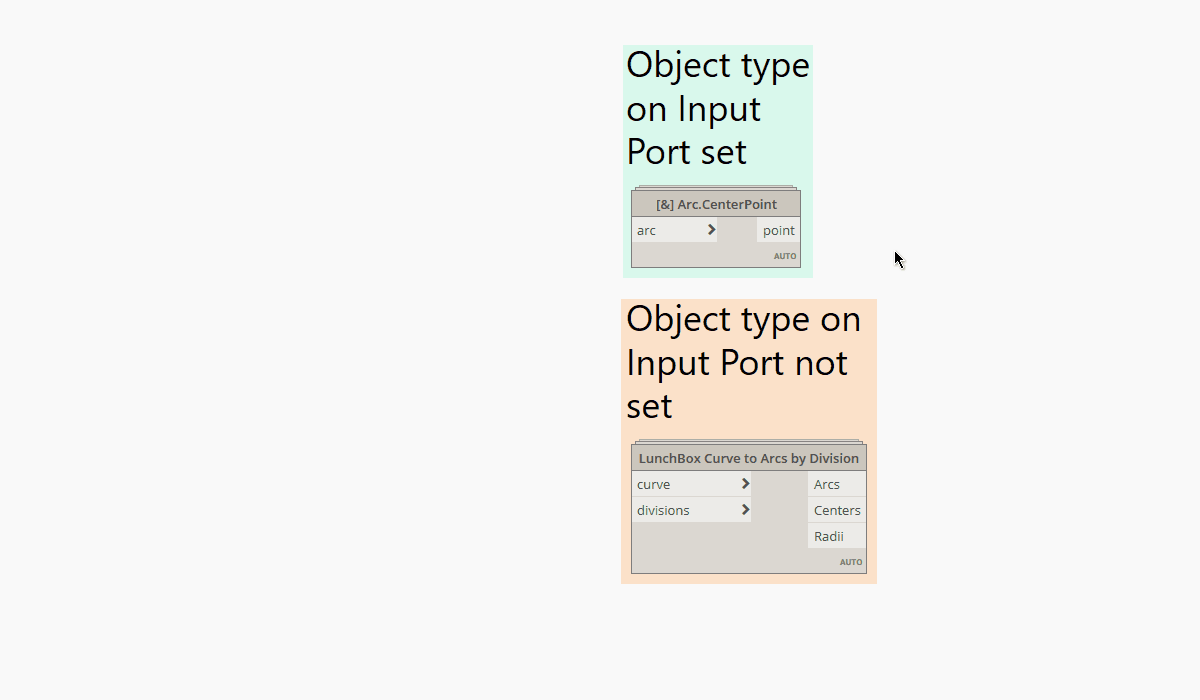Click the Radii output label
Screen dimensions: 1200x700
[831, 536]
